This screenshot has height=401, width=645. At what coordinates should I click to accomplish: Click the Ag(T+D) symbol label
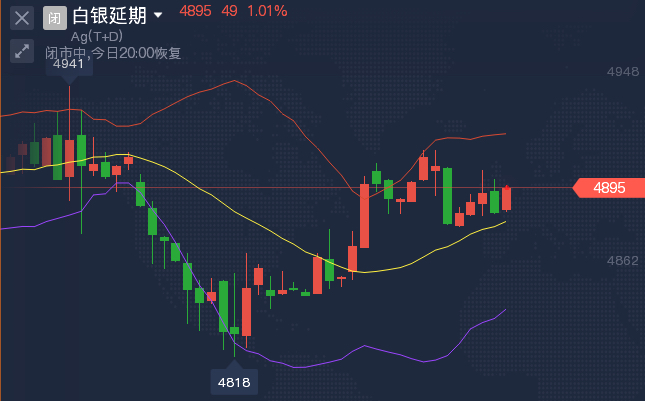97,37
